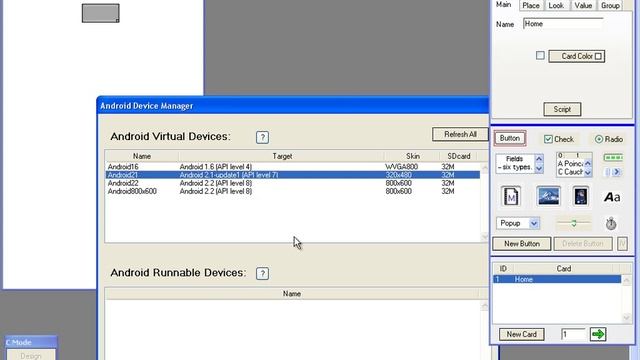Switch to the Look tab
The width and height of the screenshot is (640, 360).
pyautogui.click(x=556, y=5)
